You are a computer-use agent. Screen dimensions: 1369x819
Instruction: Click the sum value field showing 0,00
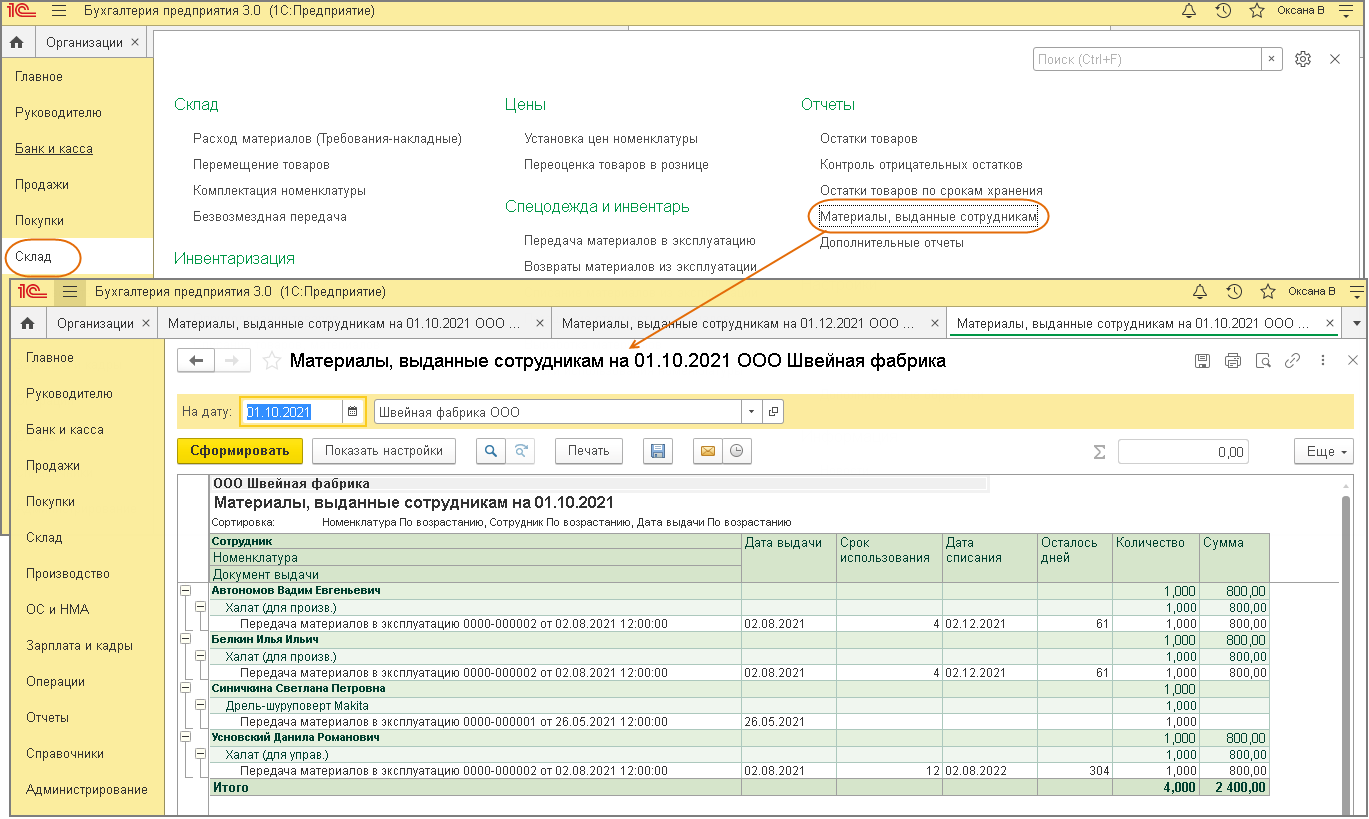[1183, 452]
